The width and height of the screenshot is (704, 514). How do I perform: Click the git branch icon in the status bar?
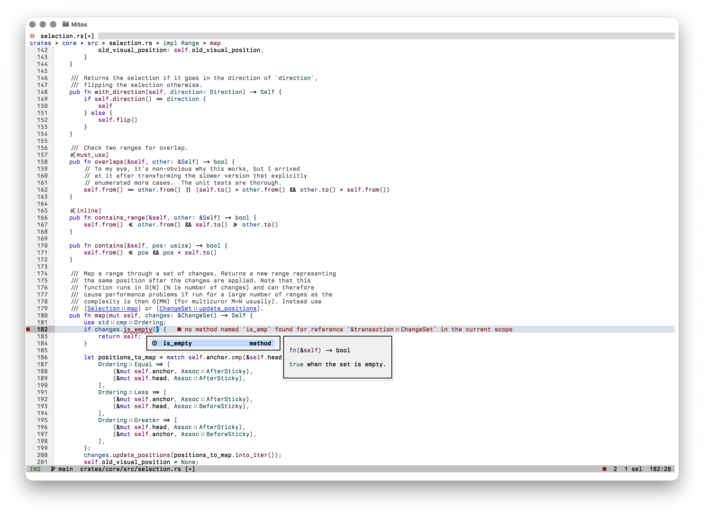[53, 469]
